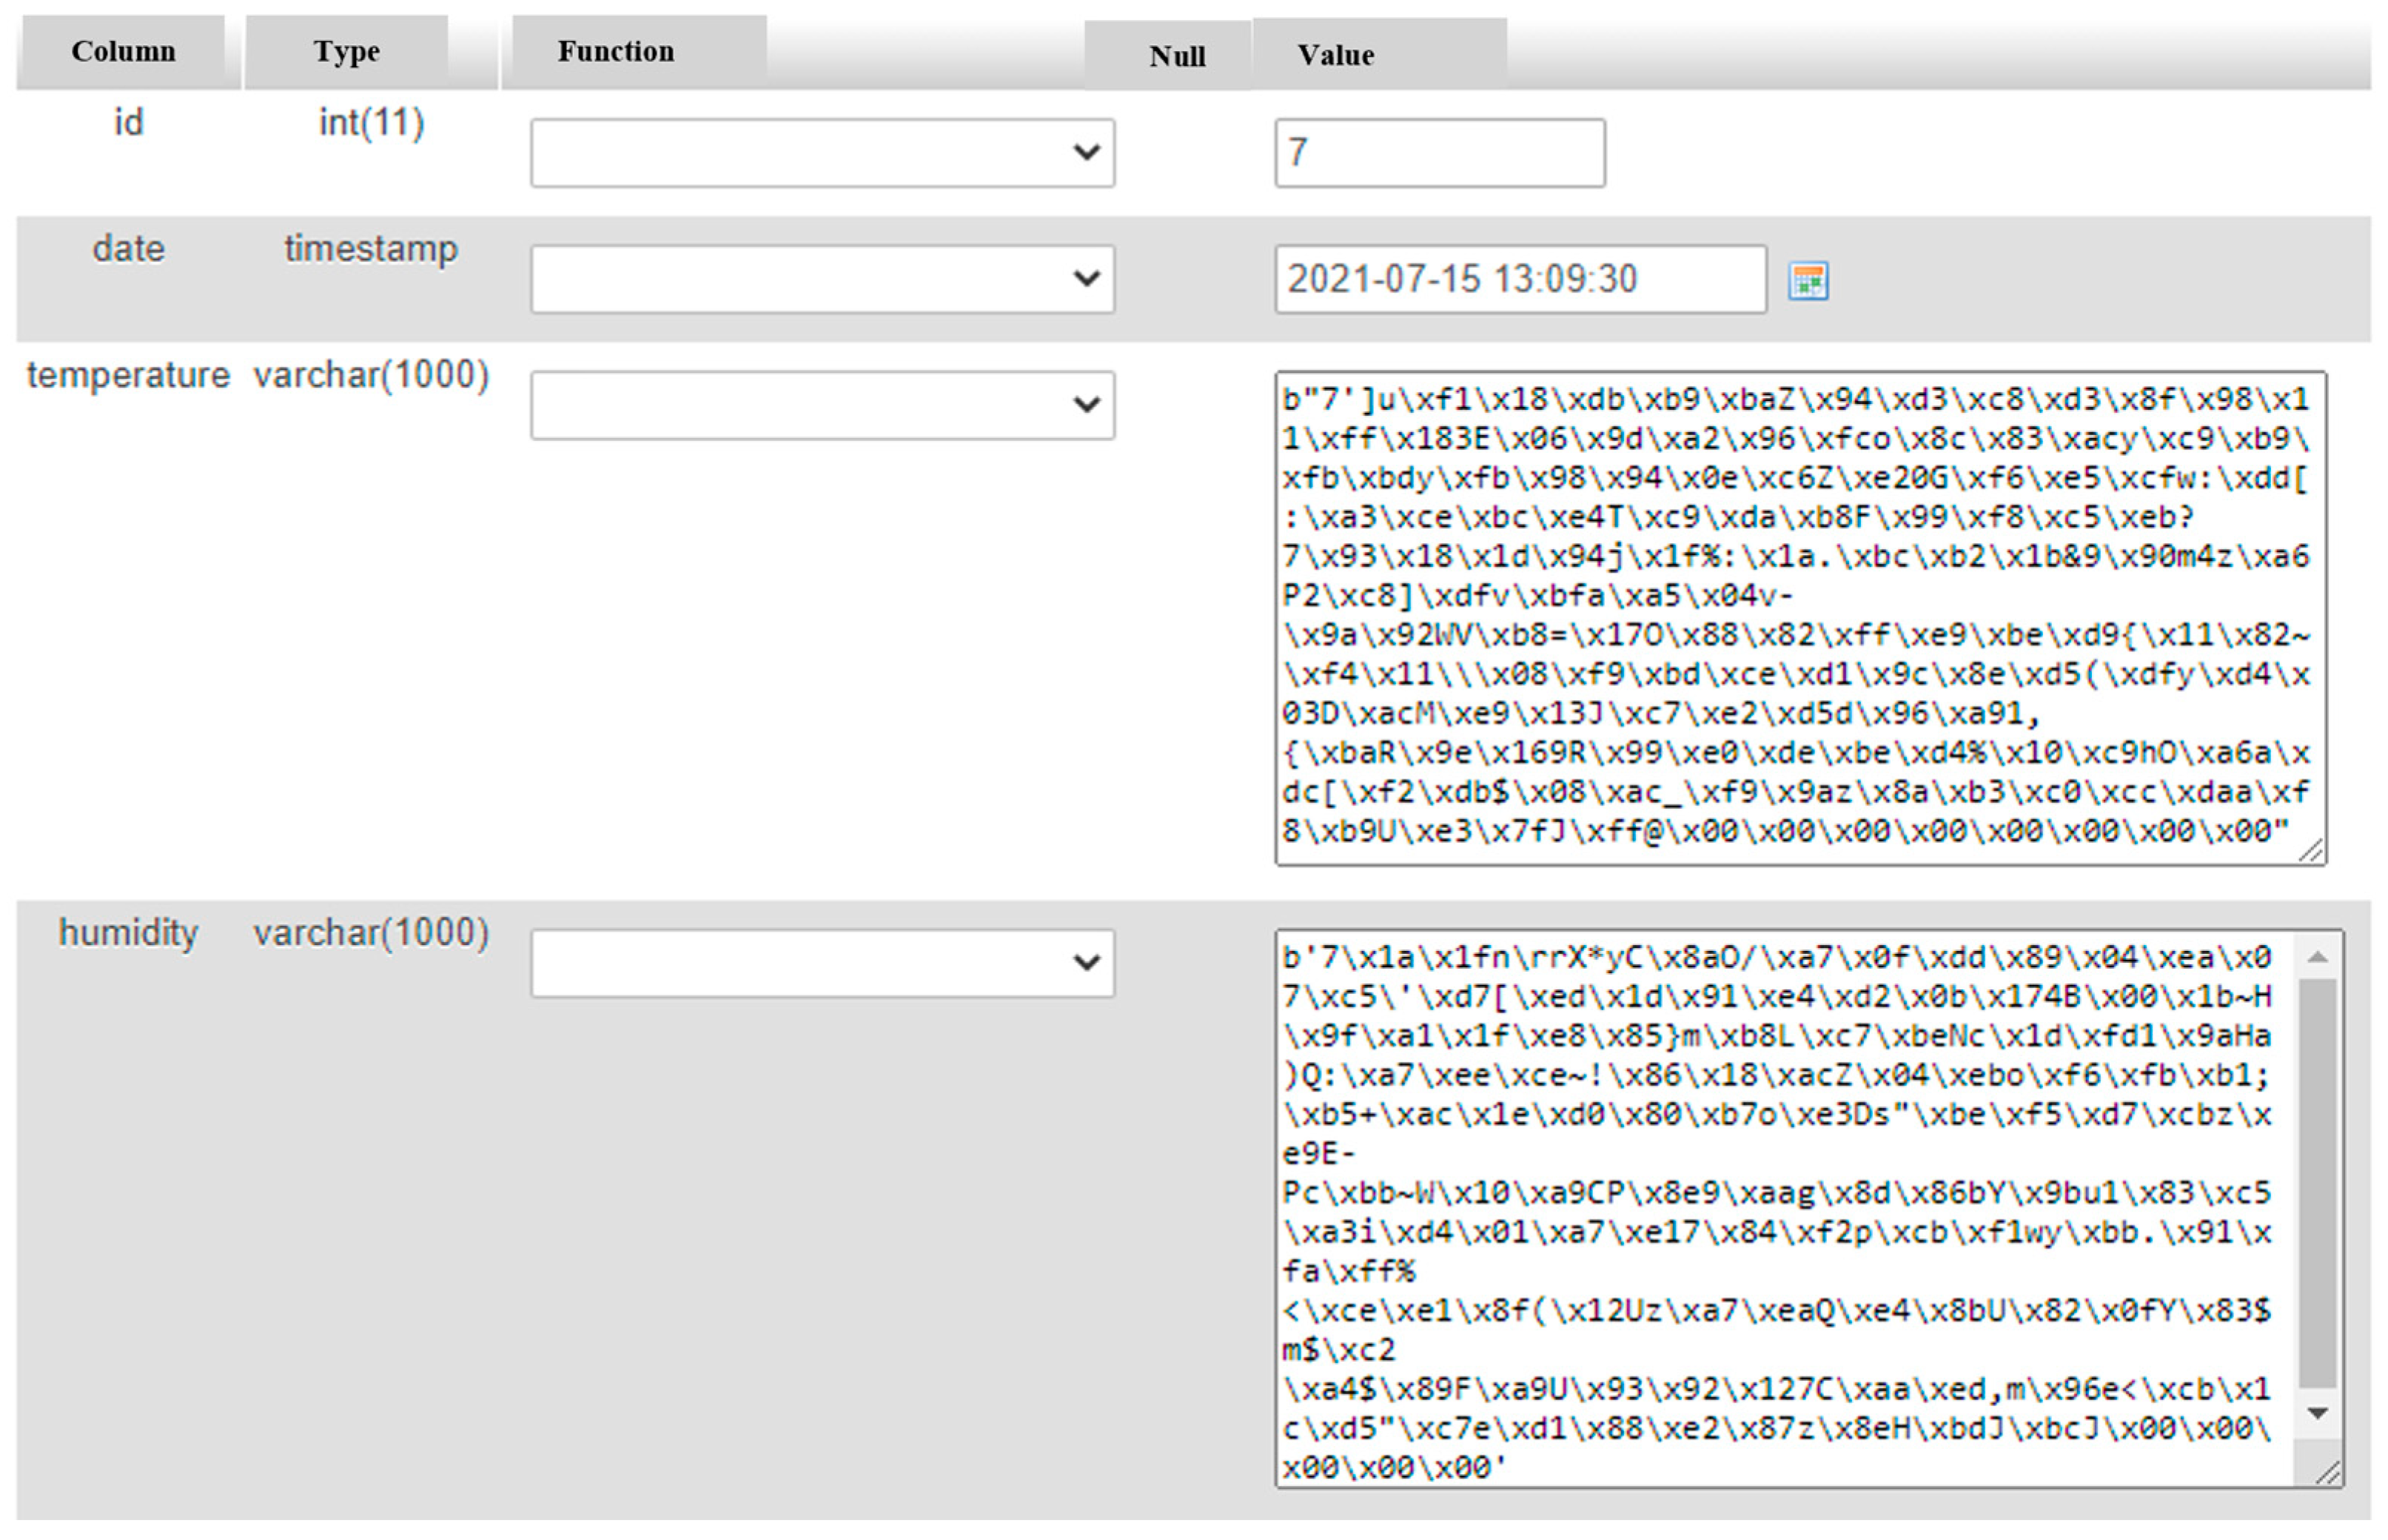2388x1540 pixels.
Task: Click the humidity textarea scroll up arrow
Action: coord(2317,958)
